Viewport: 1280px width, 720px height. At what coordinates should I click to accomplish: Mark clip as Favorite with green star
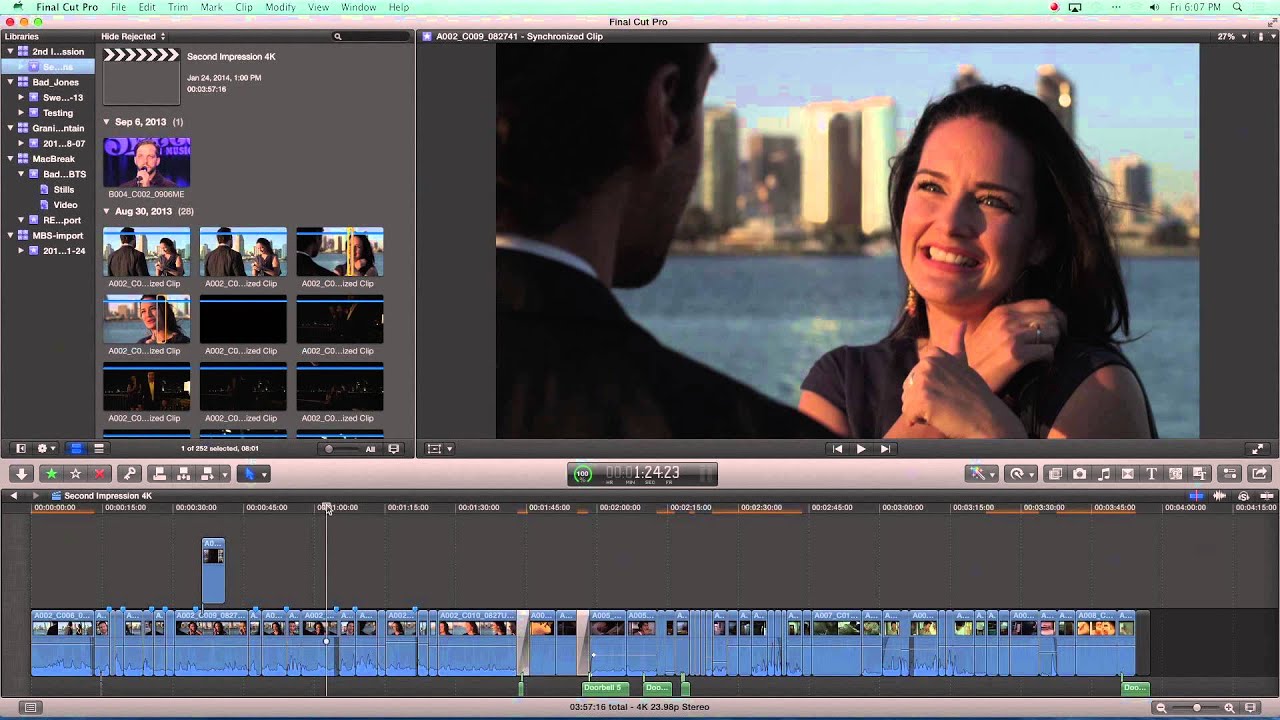(x=51, y=474)
